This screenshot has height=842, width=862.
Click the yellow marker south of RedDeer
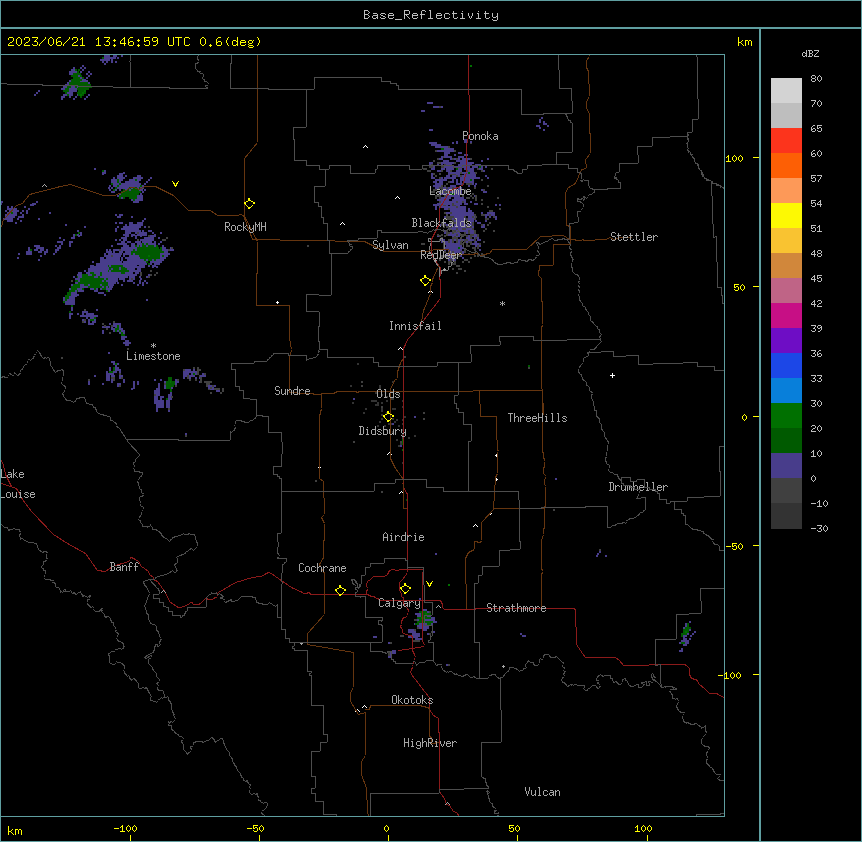click(426, 281)
